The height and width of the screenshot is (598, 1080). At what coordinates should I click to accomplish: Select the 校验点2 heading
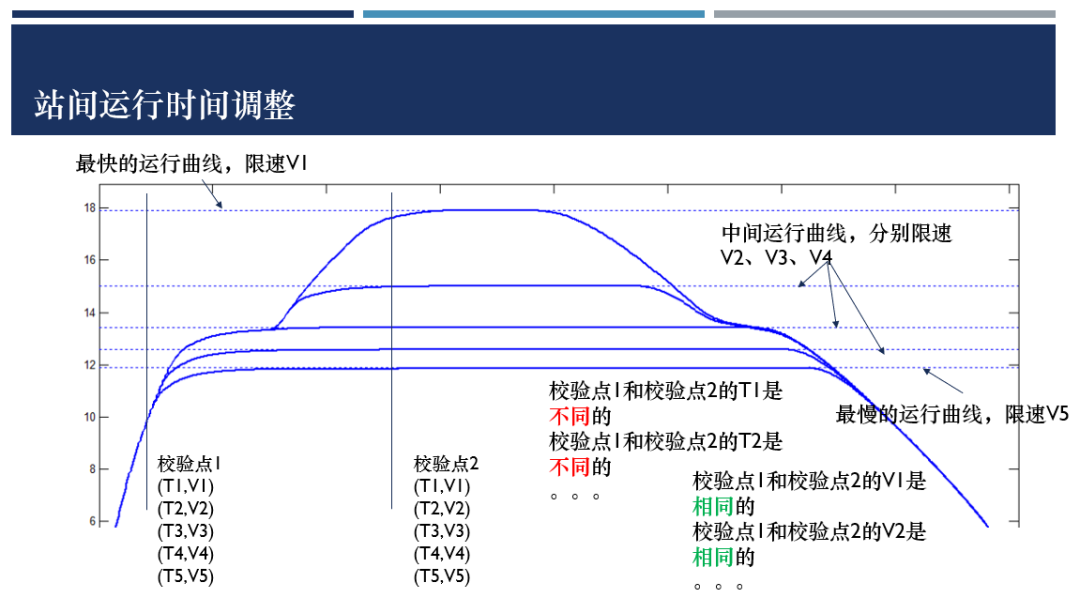(x=446, y=464)
